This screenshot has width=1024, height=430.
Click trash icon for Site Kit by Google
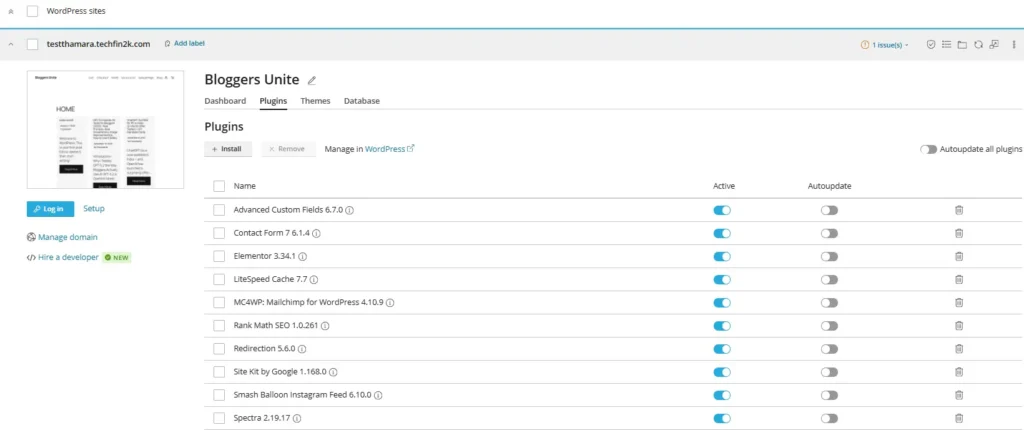[x=959, y=372]
